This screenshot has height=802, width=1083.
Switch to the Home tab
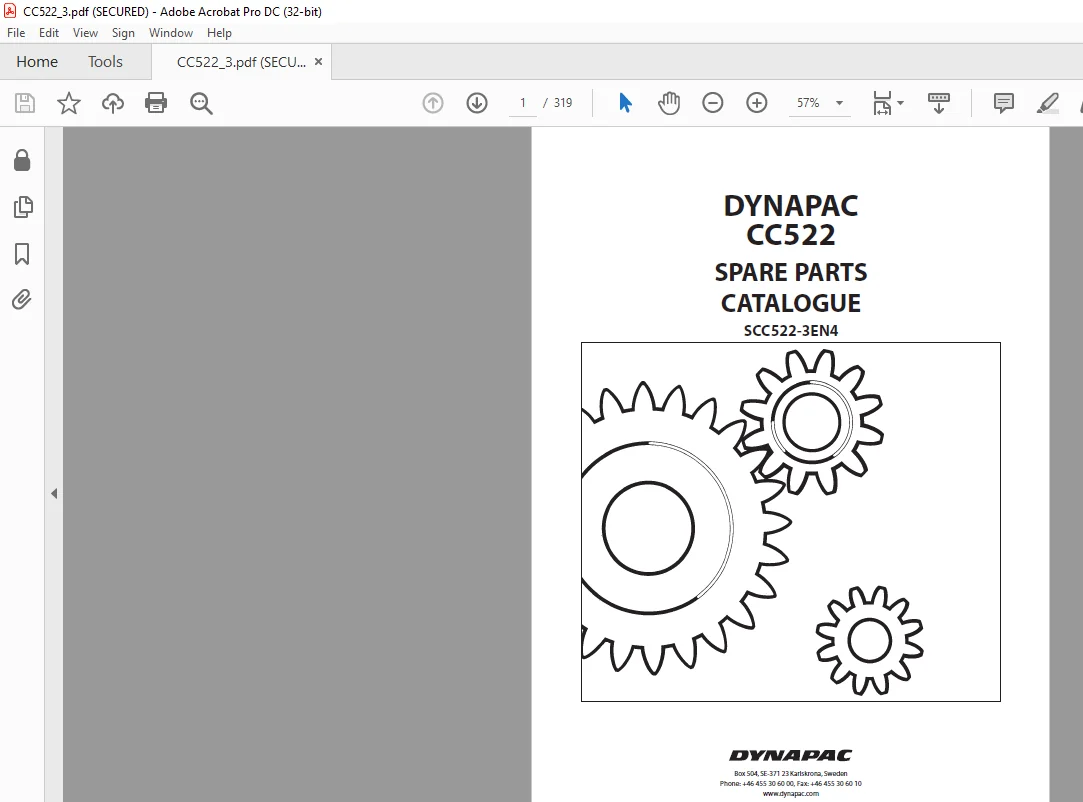pyautogui.click(x=37, y=61)
